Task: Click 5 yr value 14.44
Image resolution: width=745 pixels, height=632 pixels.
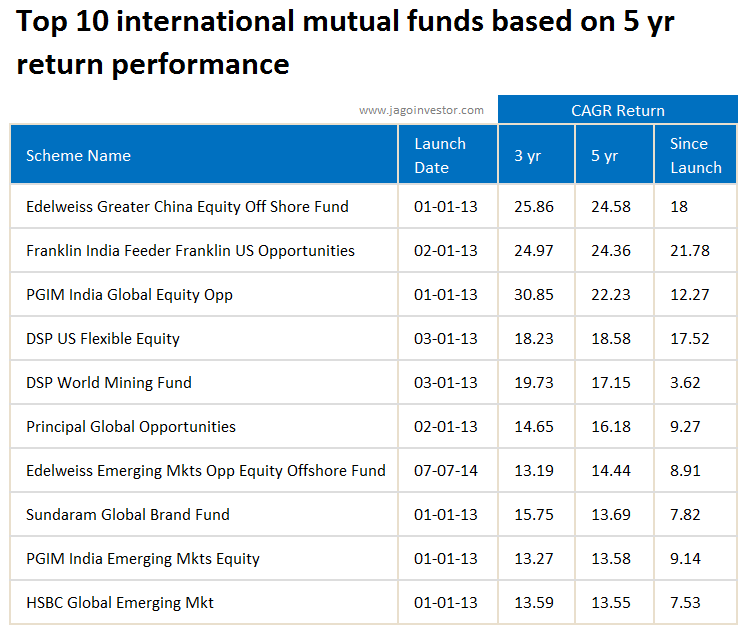Action: point(611,470)
